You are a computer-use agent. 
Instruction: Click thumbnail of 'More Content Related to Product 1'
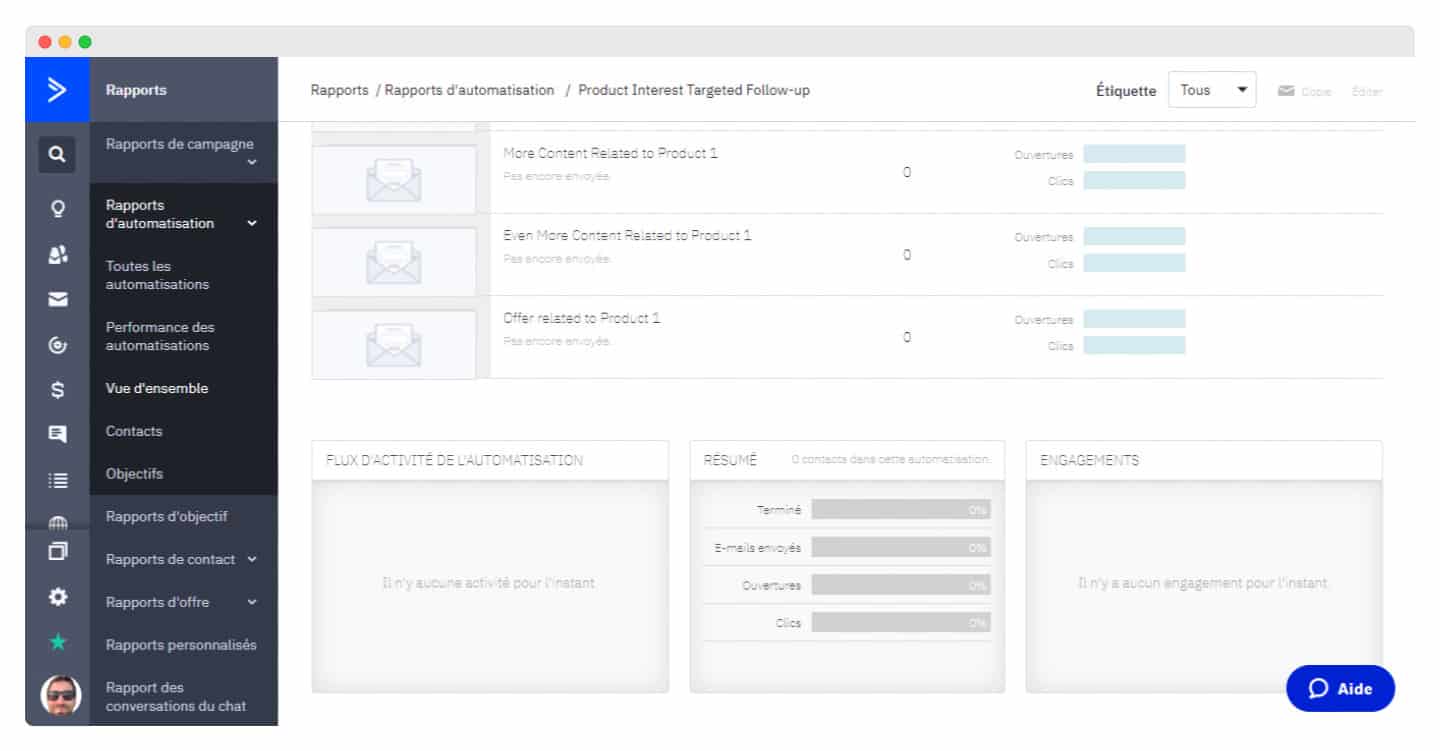[x=394, y=180]
